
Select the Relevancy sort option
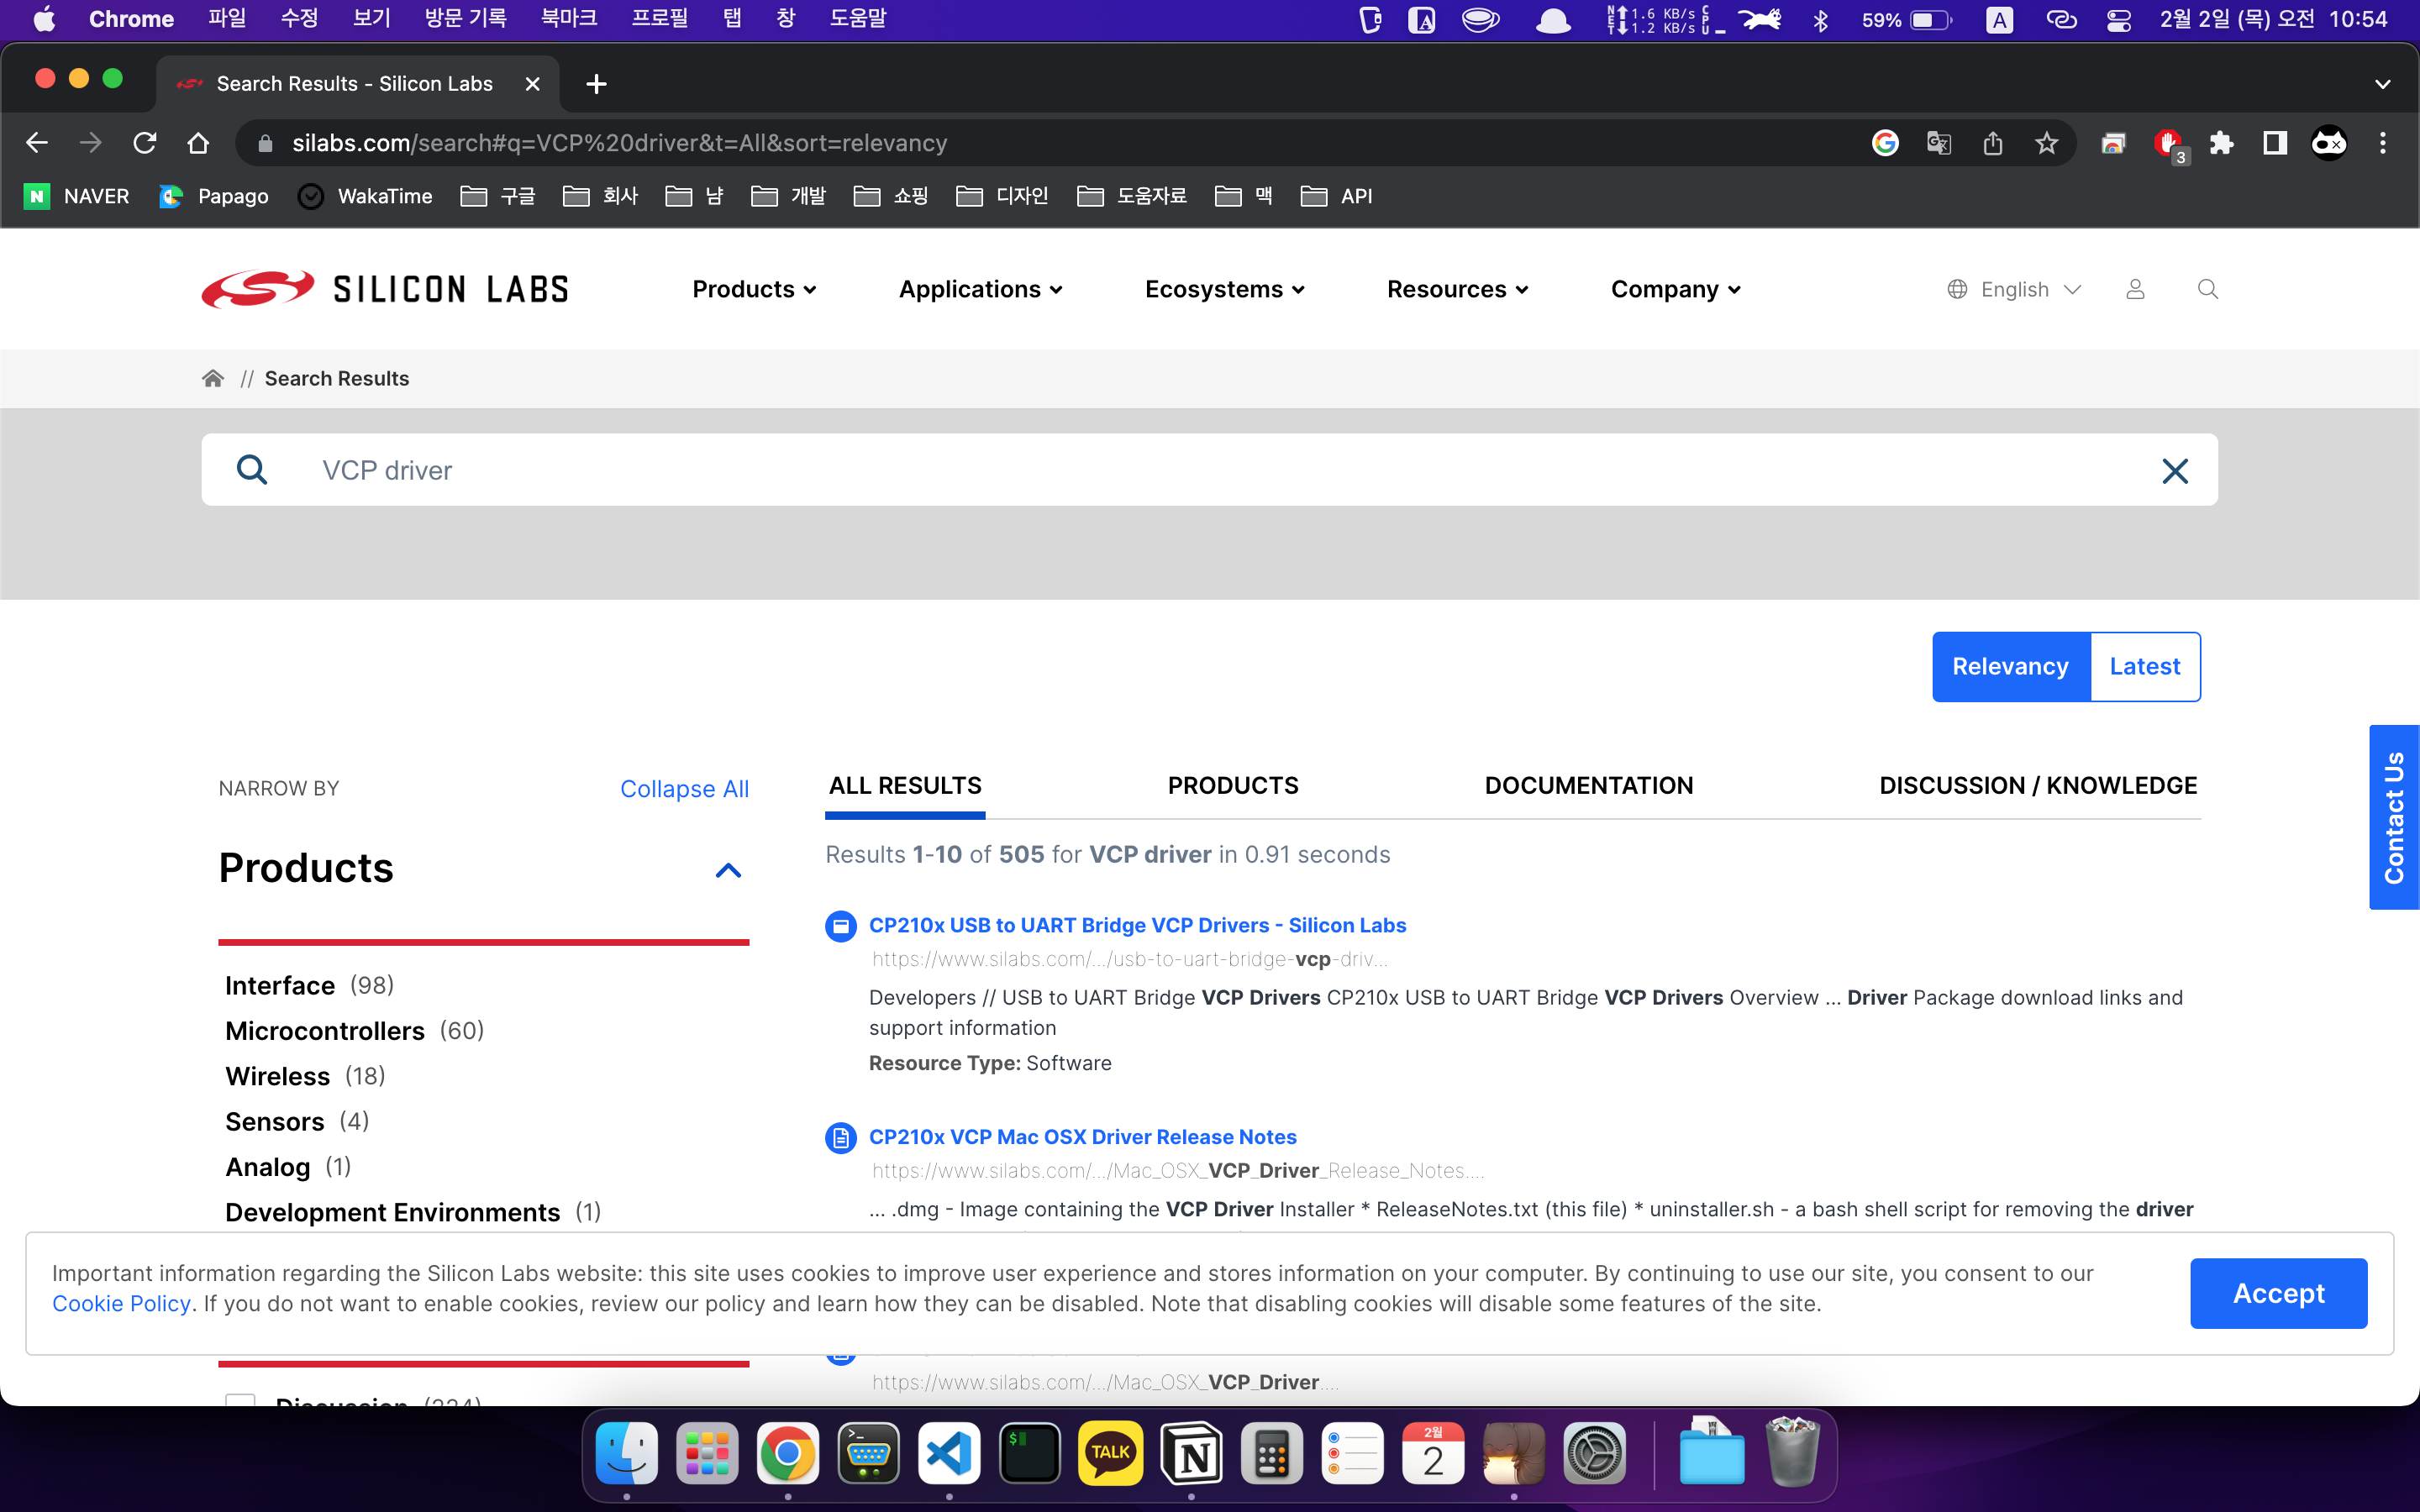2010,666
